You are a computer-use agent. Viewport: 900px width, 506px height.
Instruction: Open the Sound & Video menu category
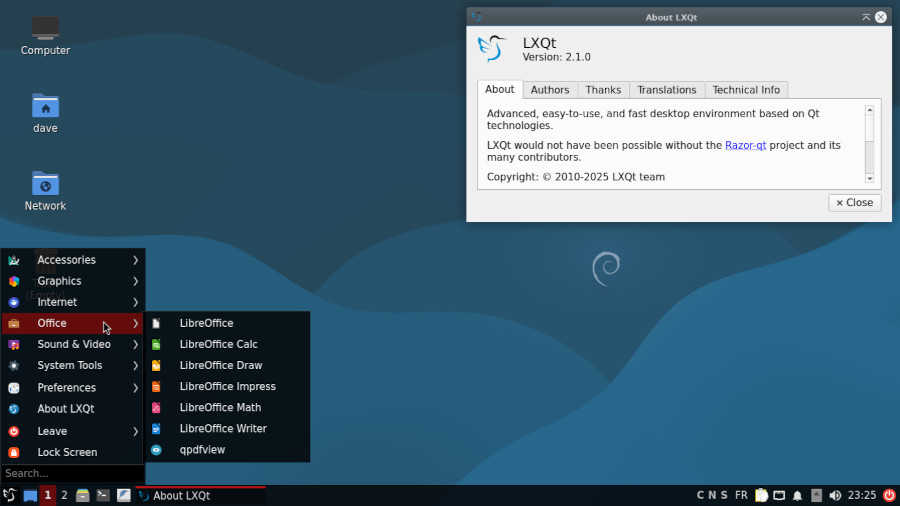(x=72, y=344)
